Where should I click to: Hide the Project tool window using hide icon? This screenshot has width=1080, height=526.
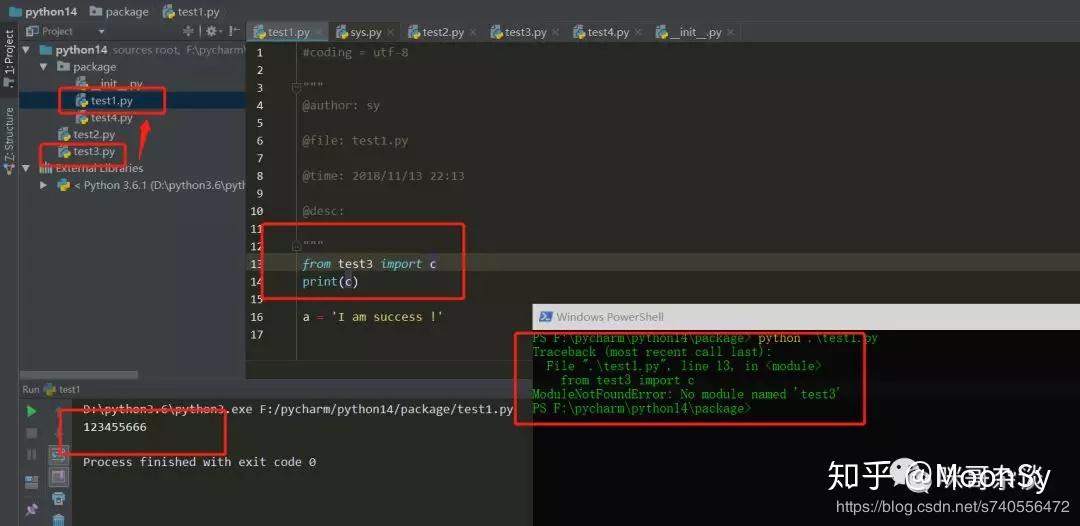[x=234, y=31]
